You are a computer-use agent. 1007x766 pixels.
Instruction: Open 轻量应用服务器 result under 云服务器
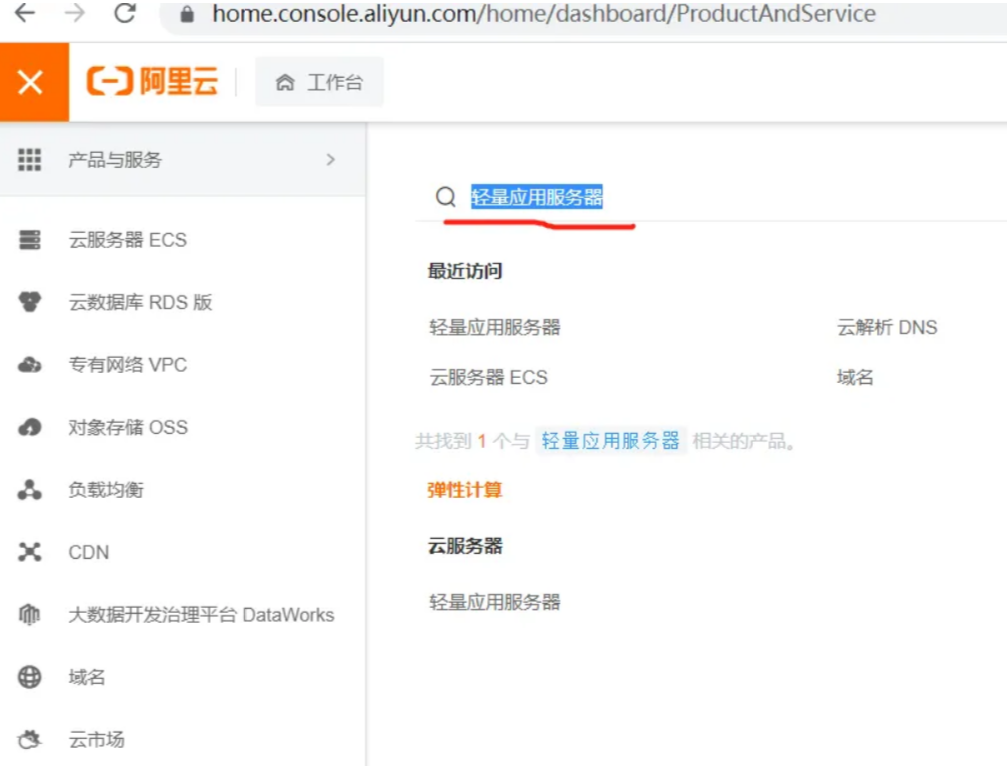point(495,602)
